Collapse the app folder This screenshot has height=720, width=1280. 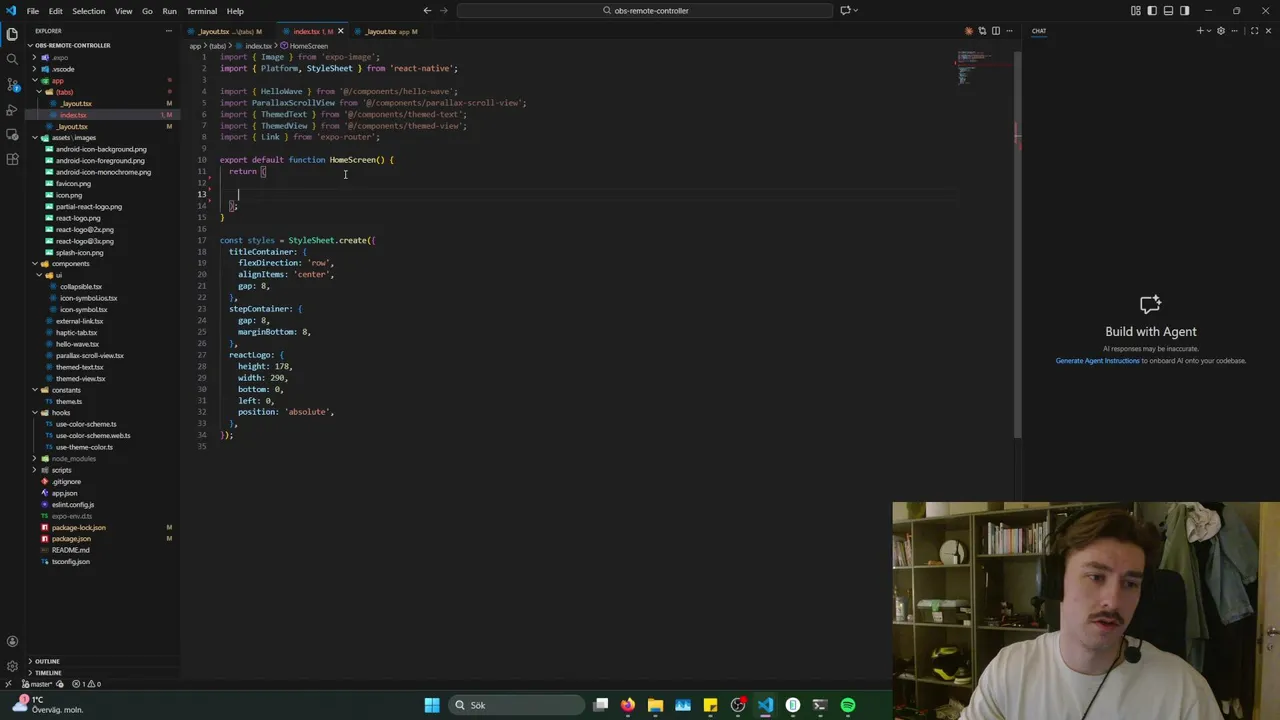coord(100,80)
